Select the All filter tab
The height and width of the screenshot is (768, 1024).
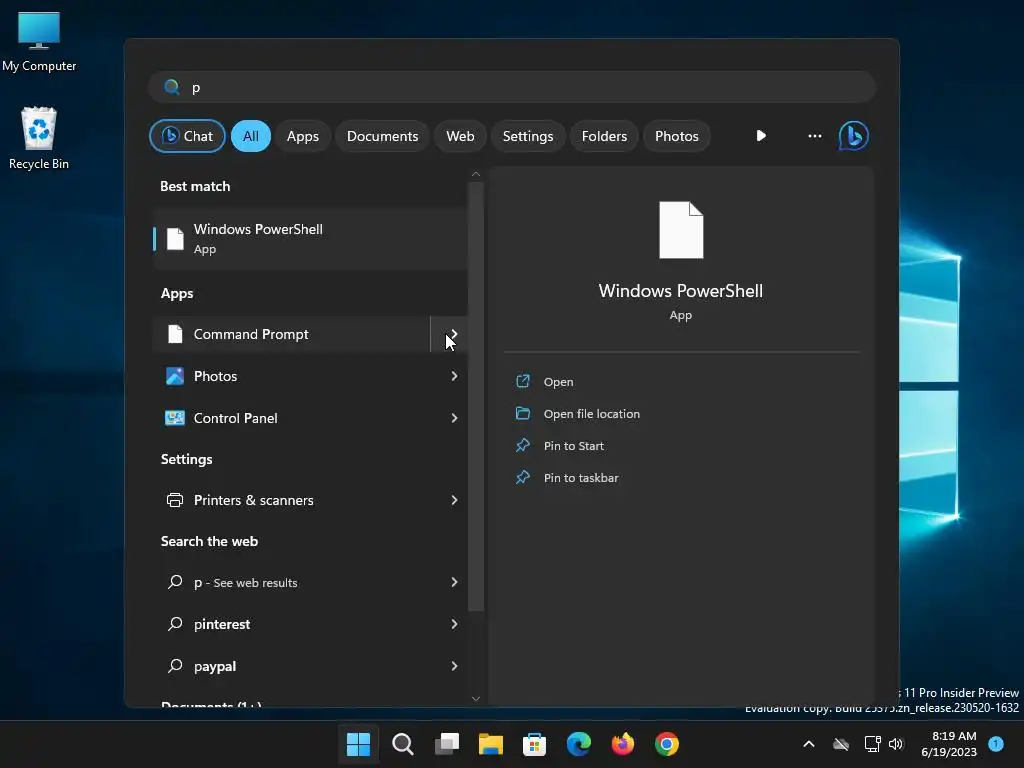251,136
